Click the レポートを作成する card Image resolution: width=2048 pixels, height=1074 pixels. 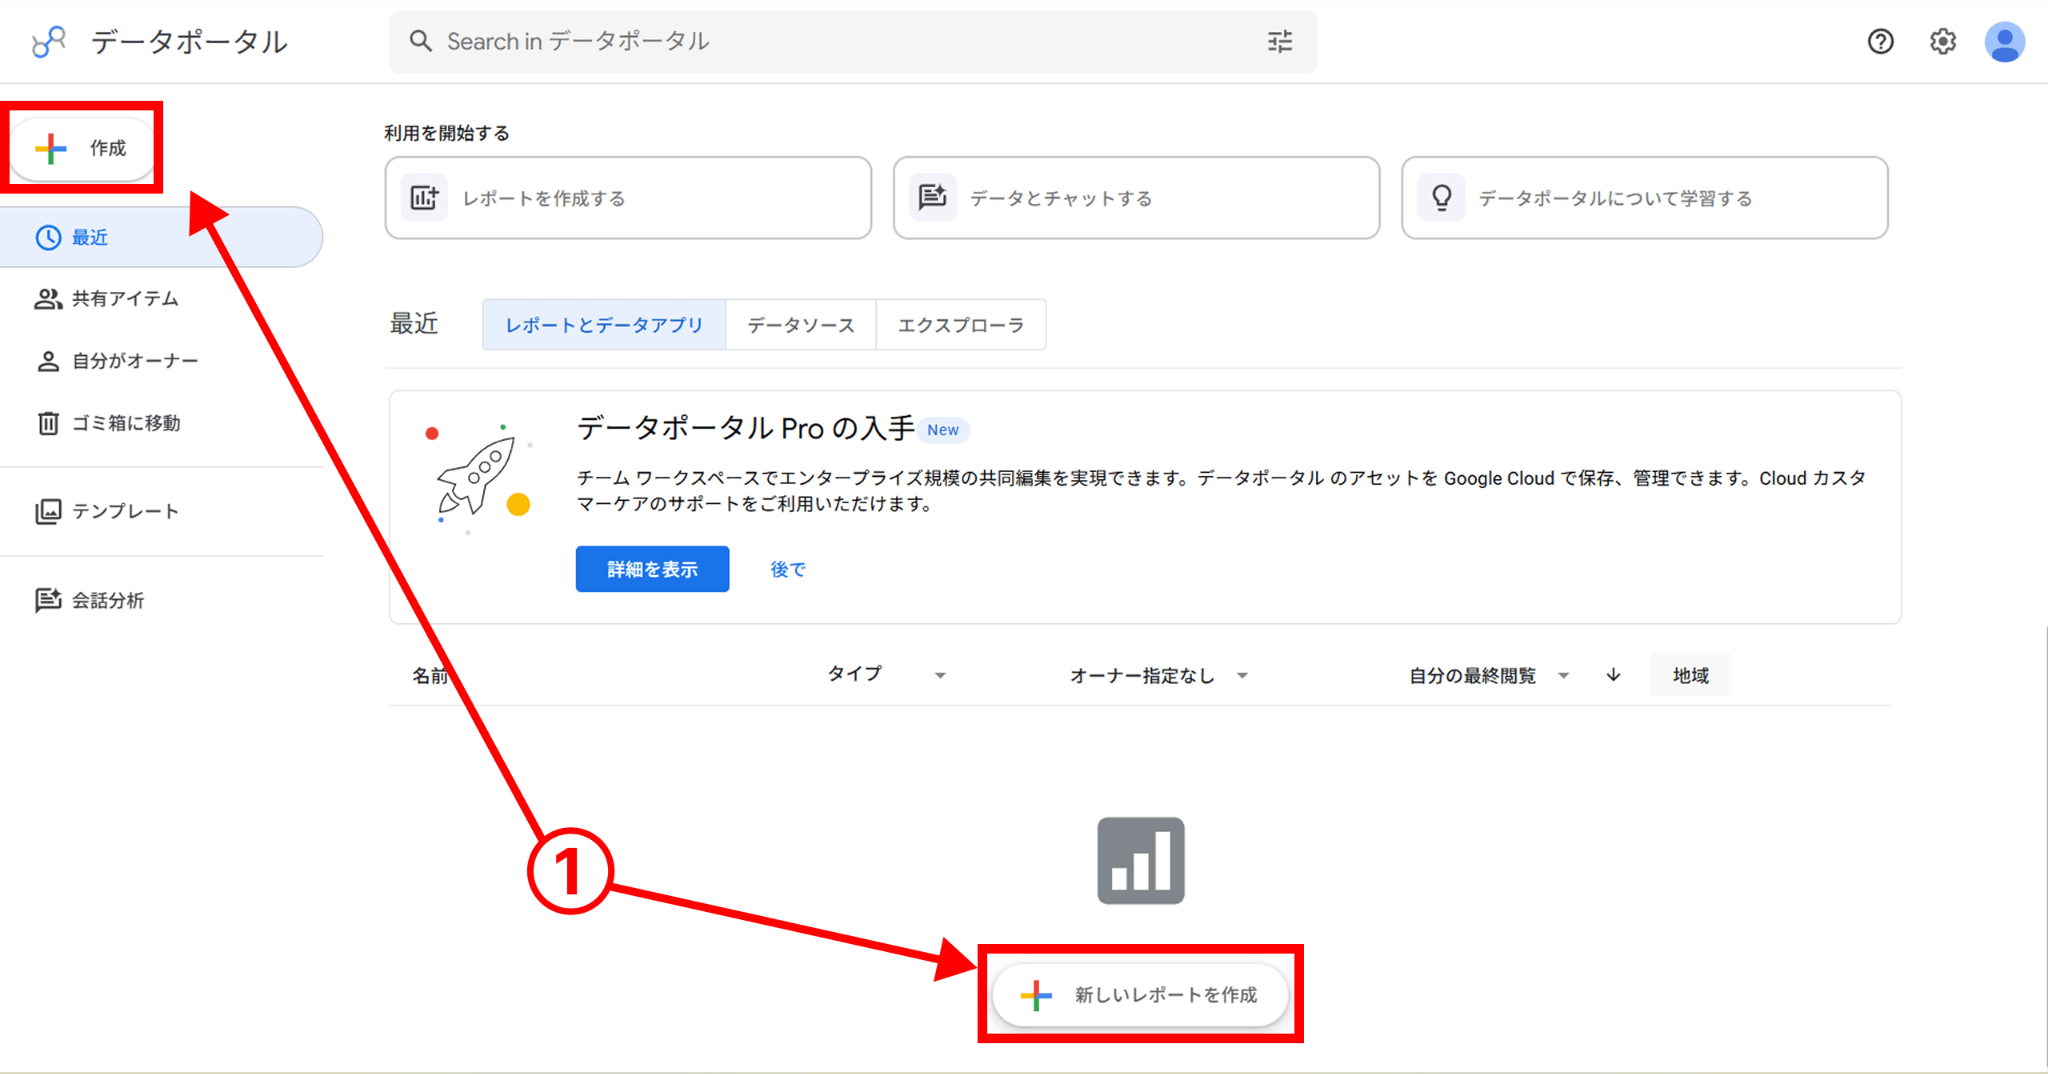point(628,198)
